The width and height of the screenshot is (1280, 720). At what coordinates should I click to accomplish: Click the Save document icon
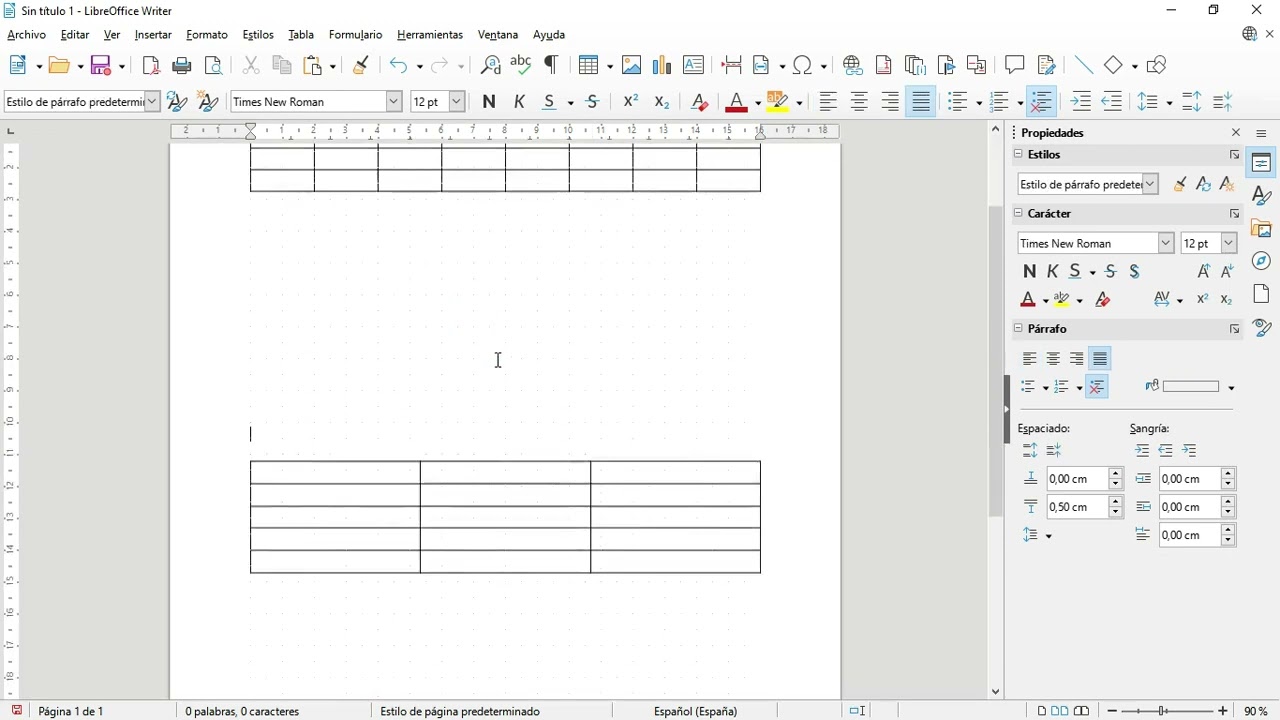101,65
